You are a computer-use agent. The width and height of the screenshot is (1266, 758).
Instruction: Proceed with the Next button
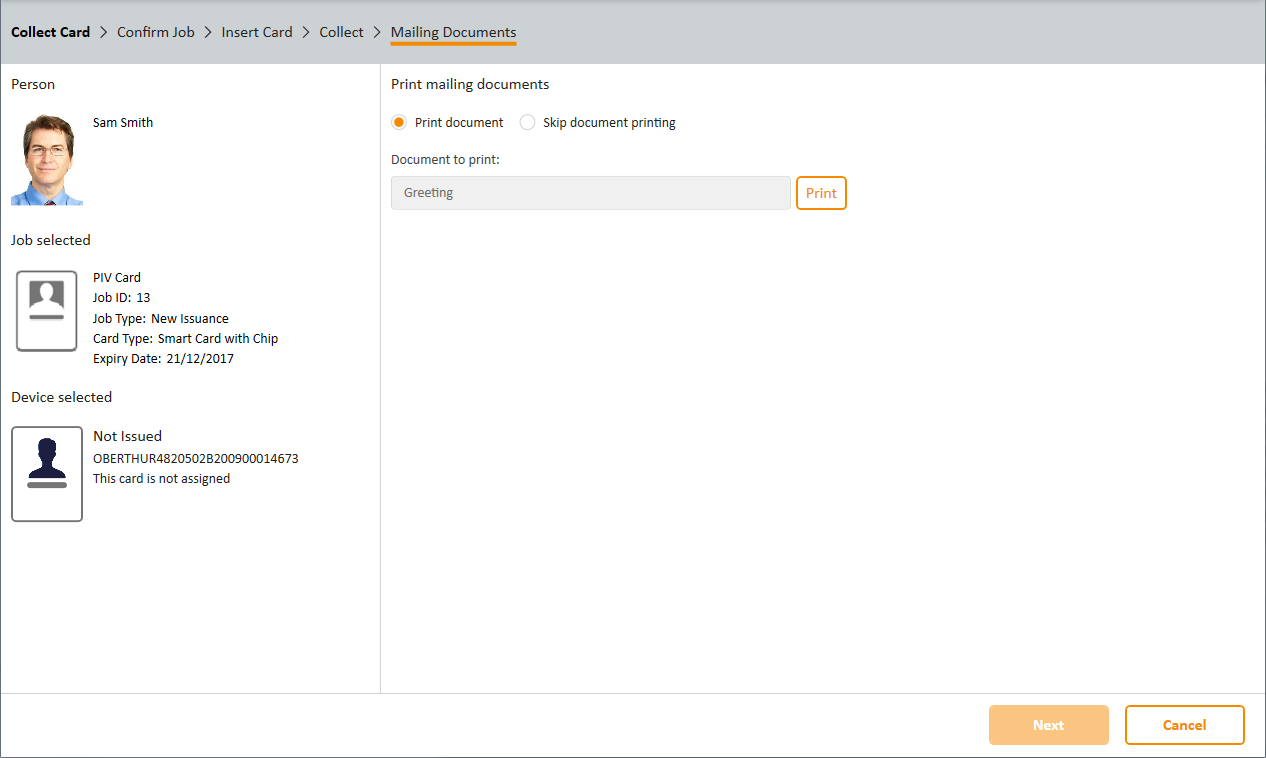point(1048,725)
